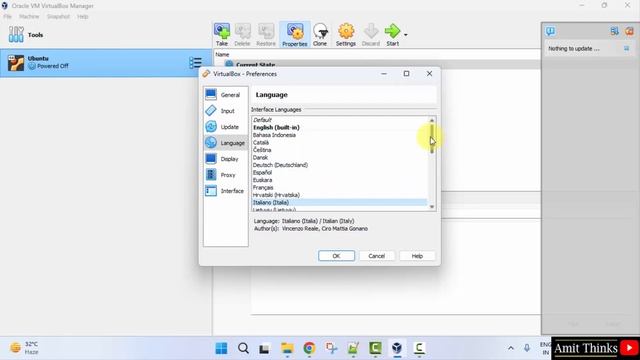640x360 pixels.
Task: Open the Windows Start menu
Action: click(221, 348)
